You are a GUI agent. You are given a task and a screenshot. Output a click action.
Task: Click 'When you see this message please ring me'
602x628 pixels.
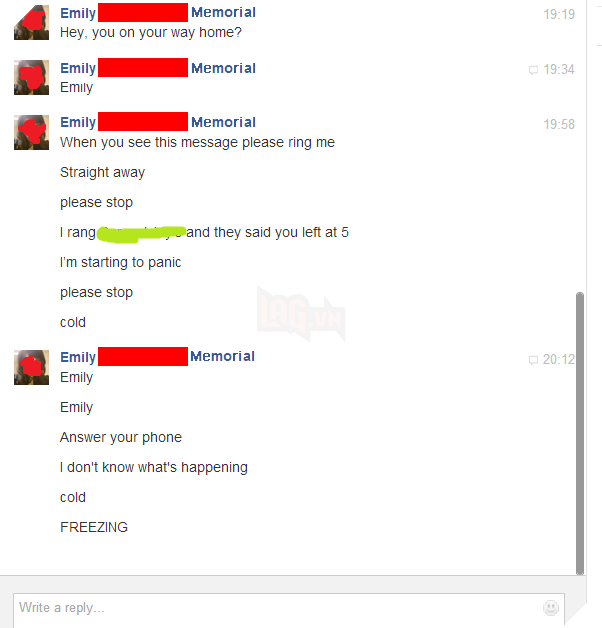pyautogui.click(x=197, y=143)
